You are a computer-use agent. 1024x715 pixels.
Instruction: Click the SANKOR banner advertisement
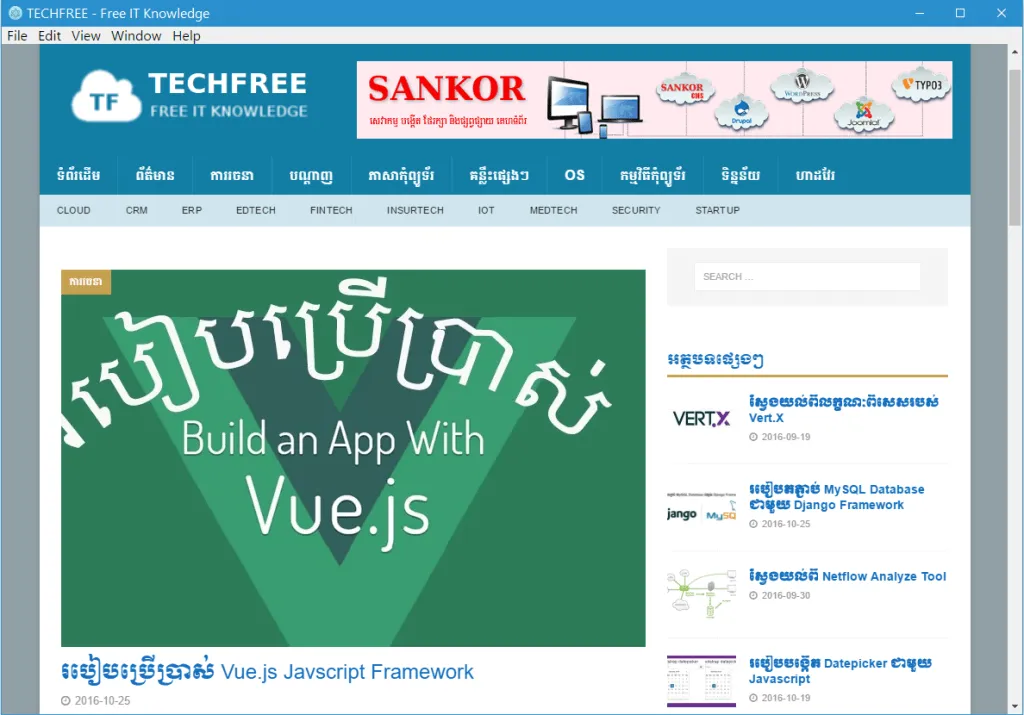pyautogui.click(x=654, y=100)
